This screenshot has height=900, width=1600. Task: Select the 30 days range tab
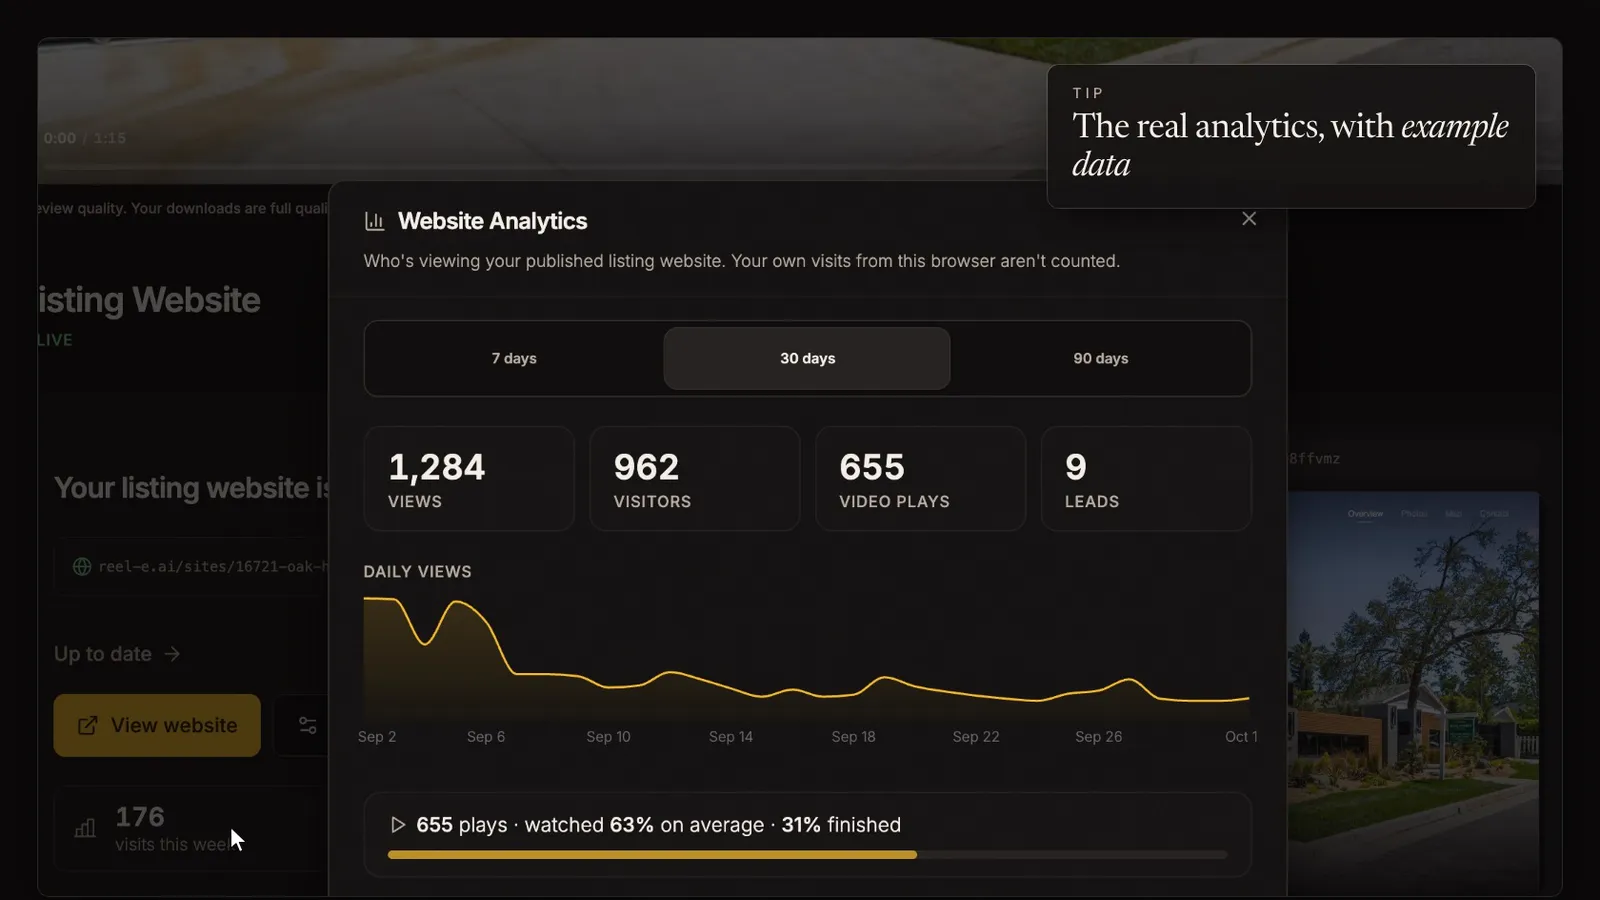point(807,358)
